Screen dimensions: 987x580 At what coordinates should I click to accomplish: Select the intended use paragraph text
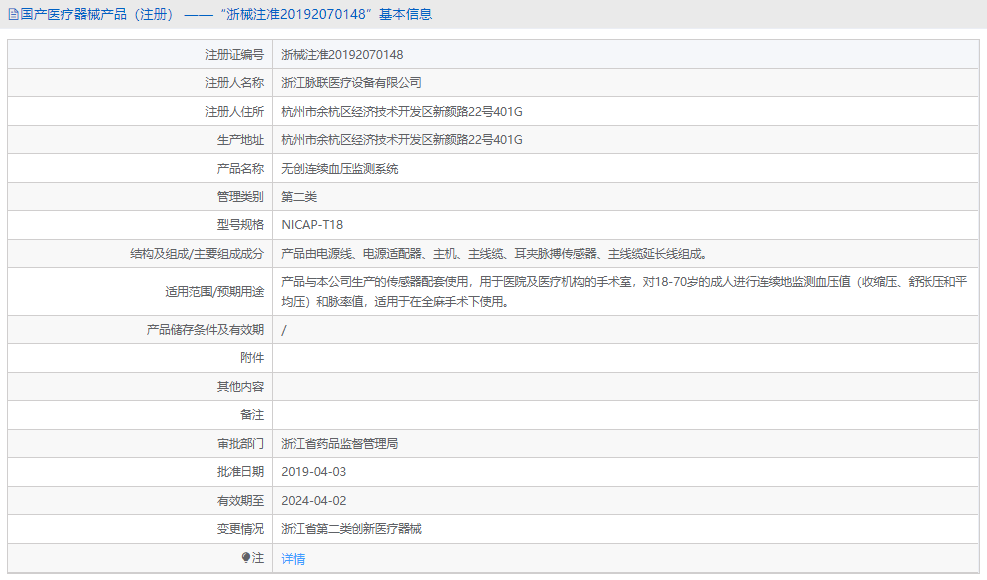[624, 292]
